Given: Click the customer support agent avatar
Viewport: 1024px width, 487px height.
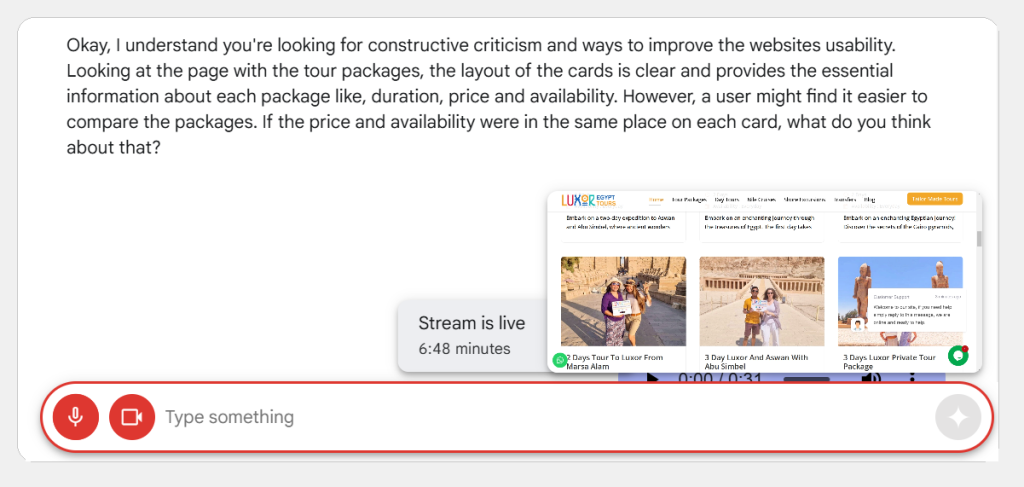Looking at the screenshot, I should point(857,325).
